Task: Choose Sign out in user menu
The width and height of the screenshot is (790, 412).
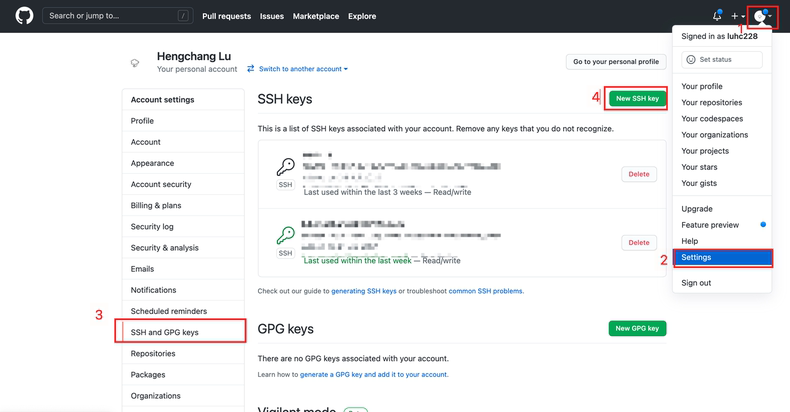Action: [722, 283]
